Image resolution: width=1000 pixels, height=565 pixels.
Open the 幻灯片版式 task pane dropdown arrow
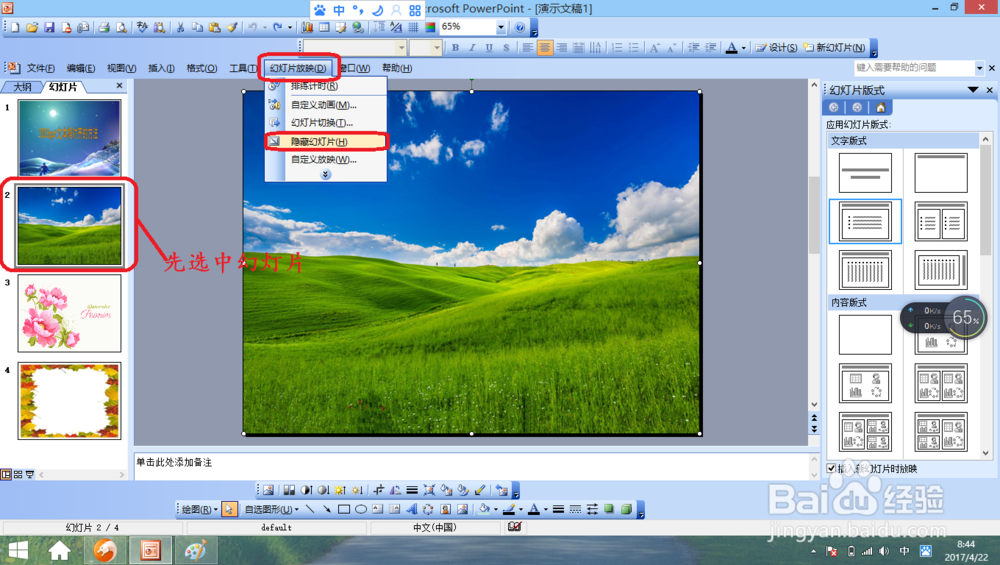coord(973,90)
